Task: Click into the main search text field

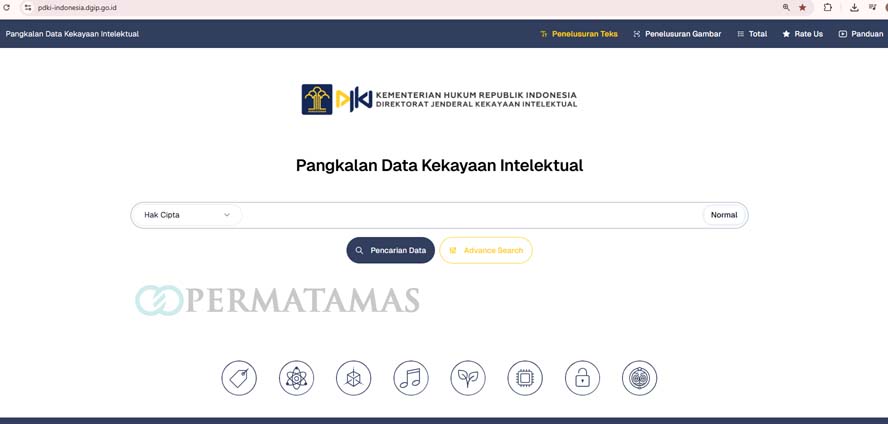Action: coord(470,215)
